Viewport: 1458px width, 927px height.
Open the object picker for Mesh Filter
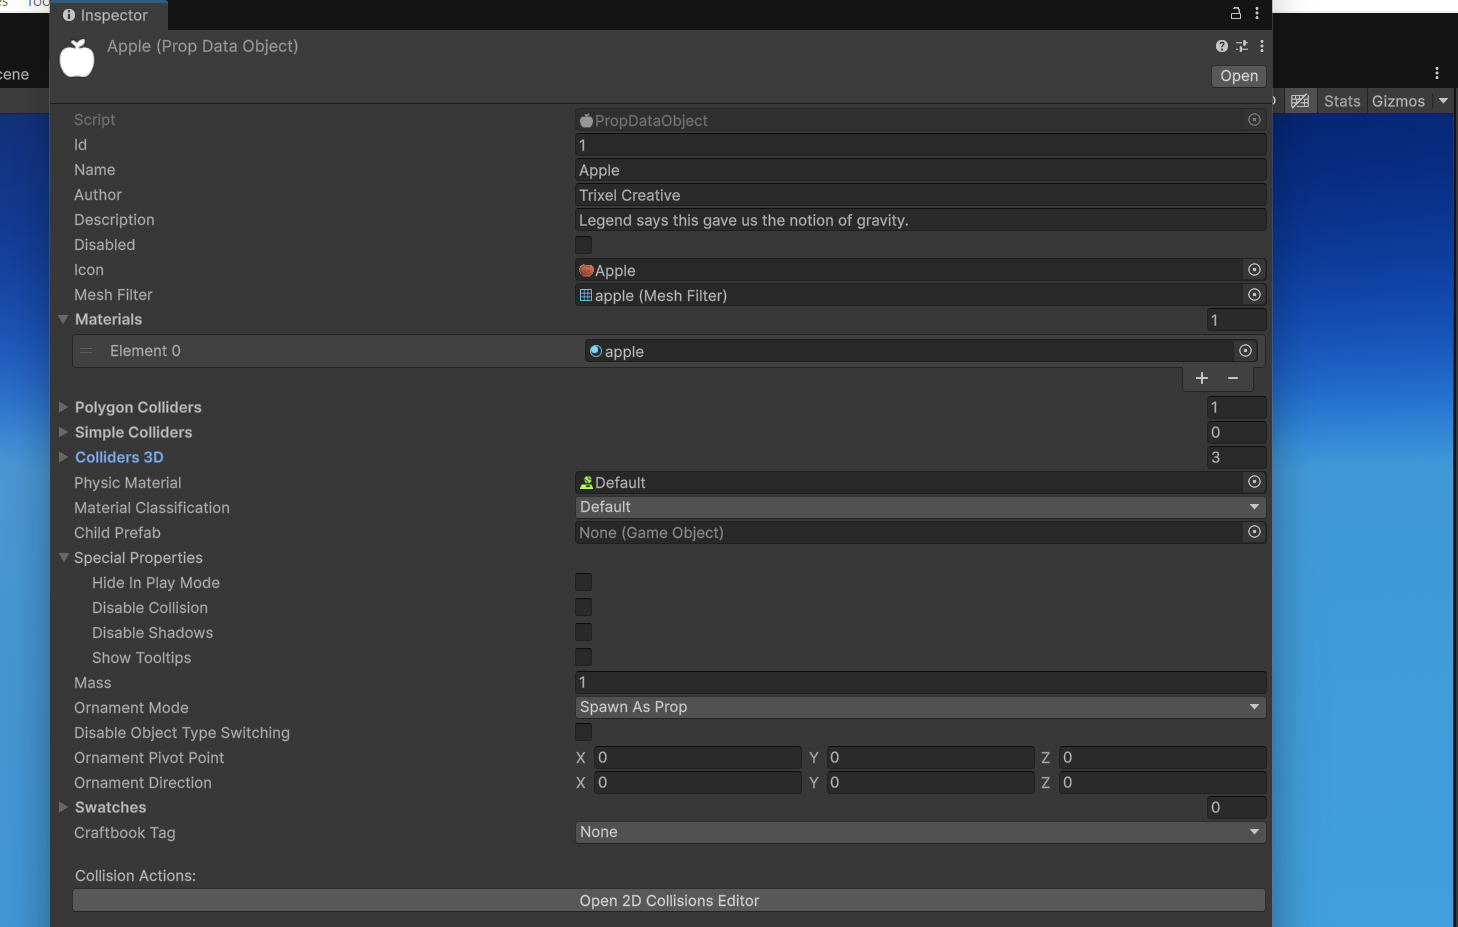[1254, 295]
